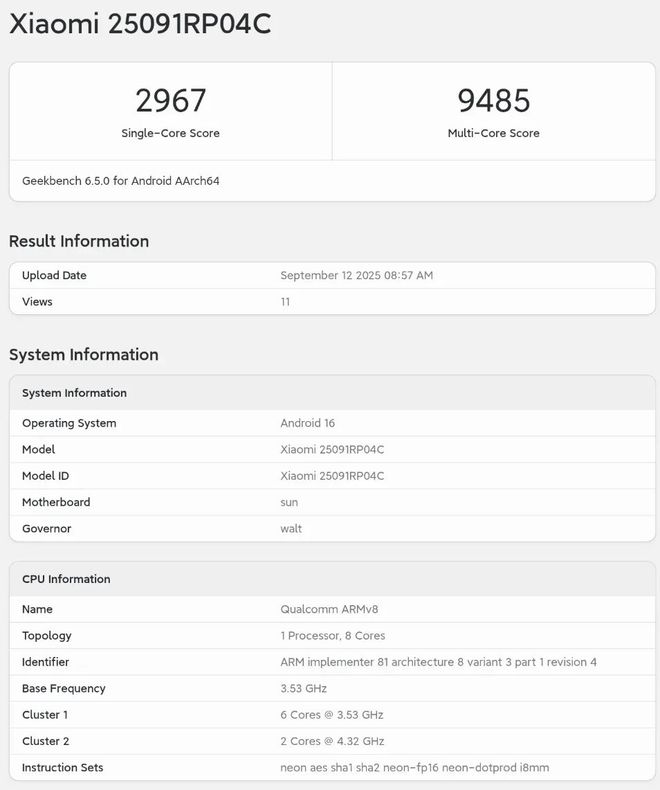Select the Governor value walt
The image size is (660, 790).
[291, 529]
